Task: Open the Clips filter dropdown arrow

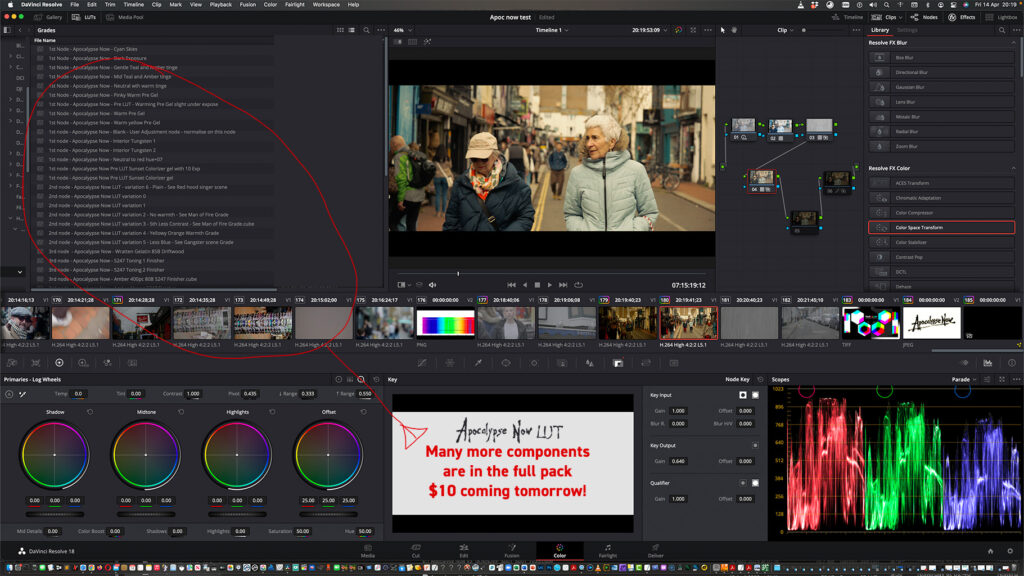Action: 901,17
